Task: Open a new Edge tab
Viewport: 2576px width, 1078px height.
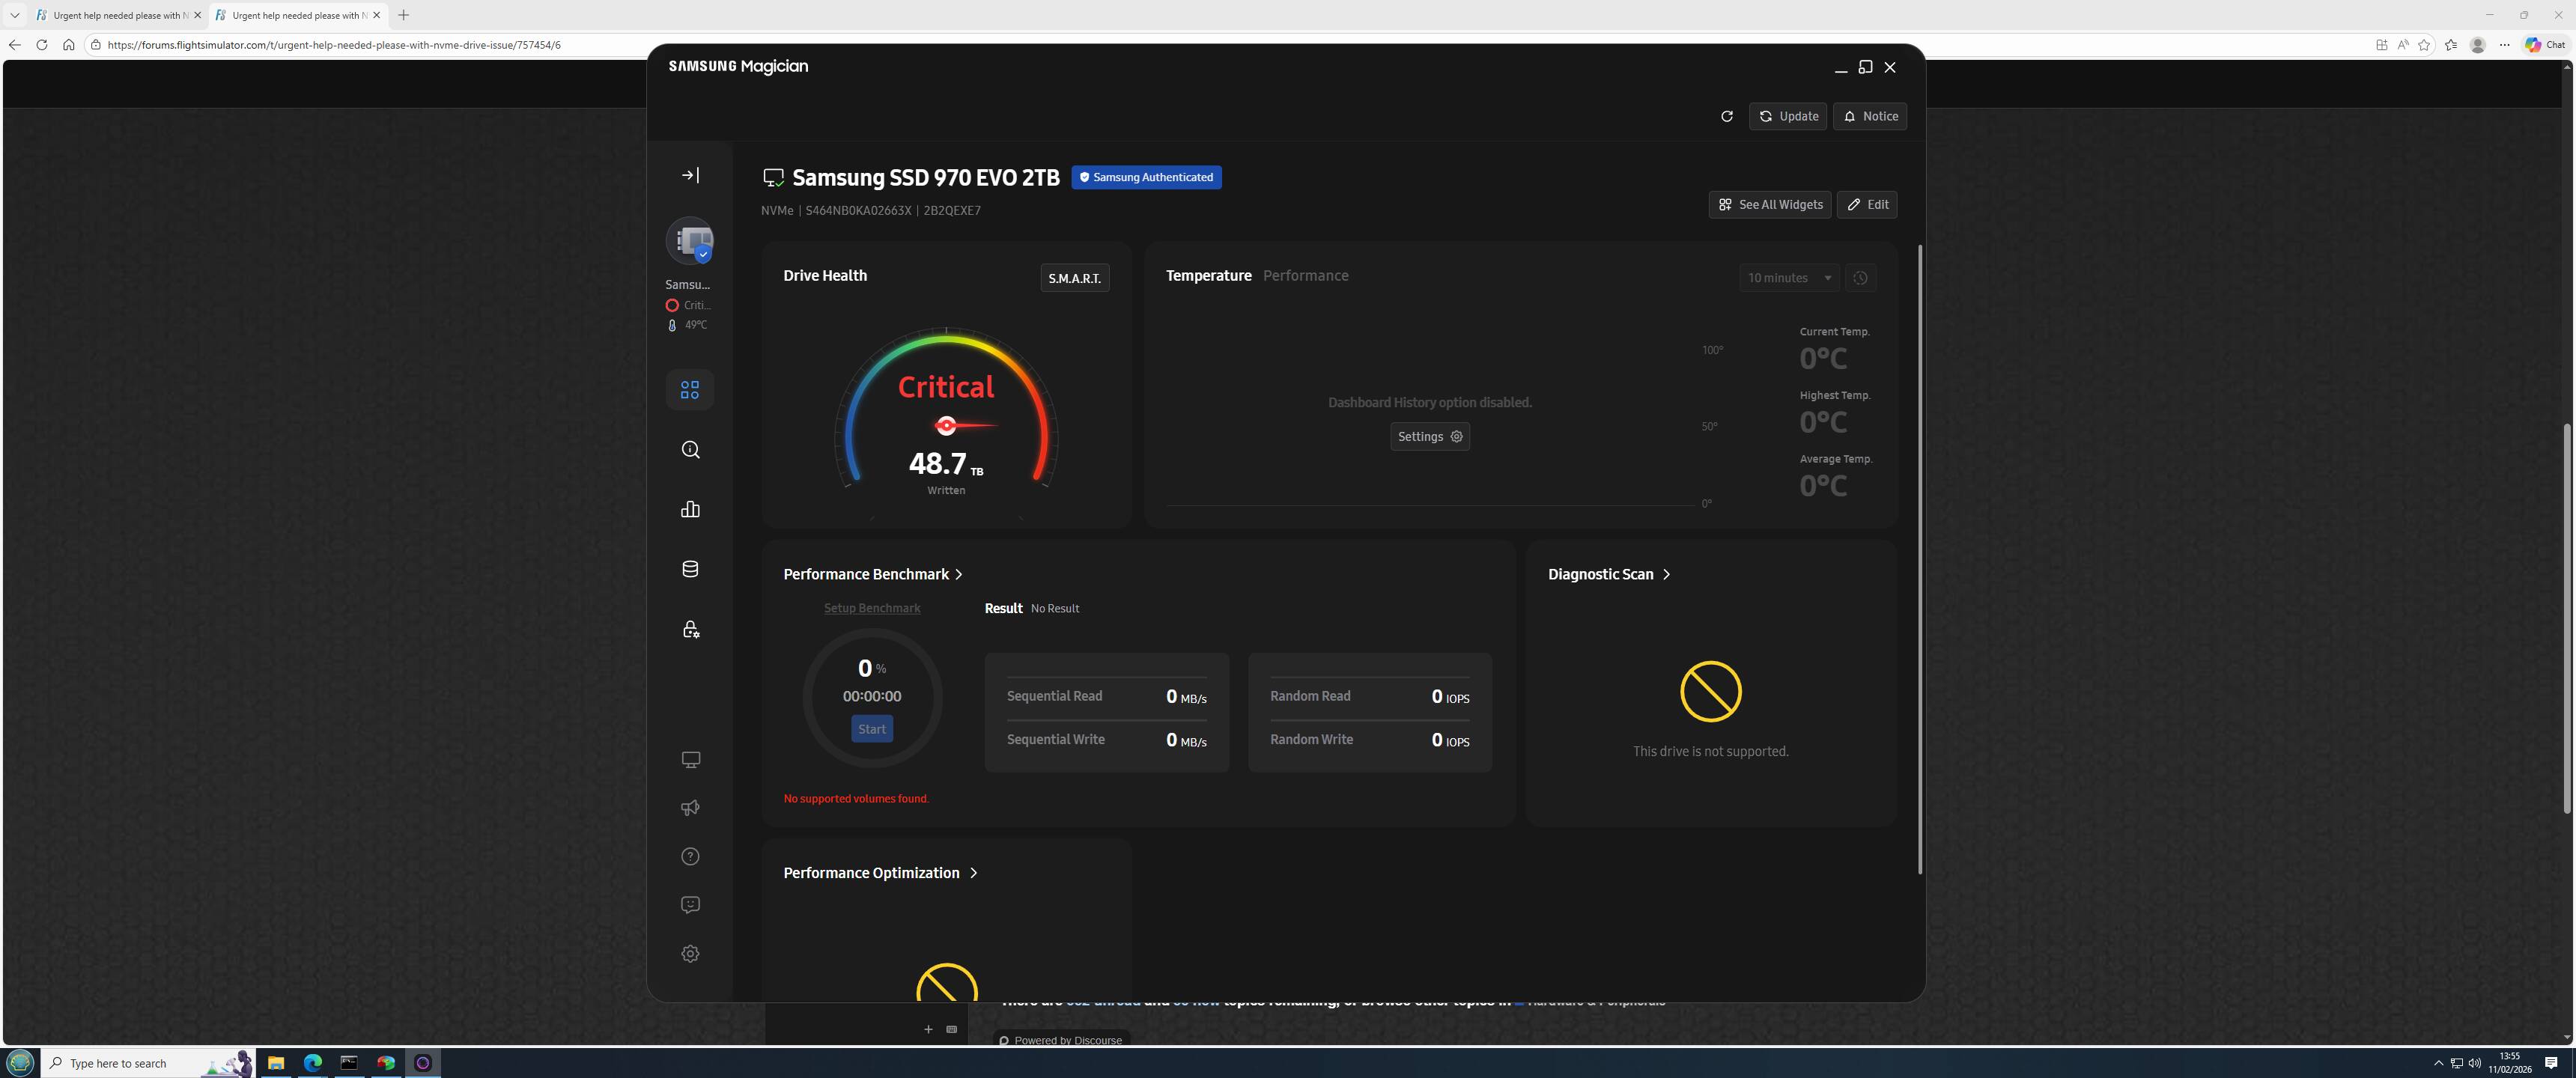Action: pyautogui.click(x=403, y=15)
